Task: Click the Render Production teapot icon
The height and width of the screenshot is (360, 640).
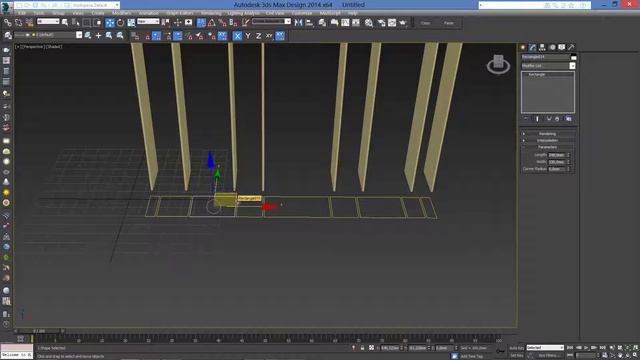Action: point(403,23)
